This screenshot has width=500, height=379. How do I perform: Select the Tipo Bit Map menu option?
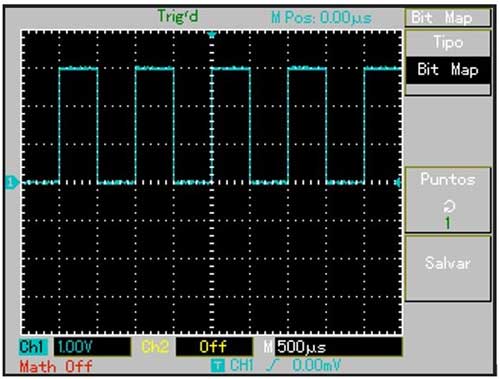(448, 63)
